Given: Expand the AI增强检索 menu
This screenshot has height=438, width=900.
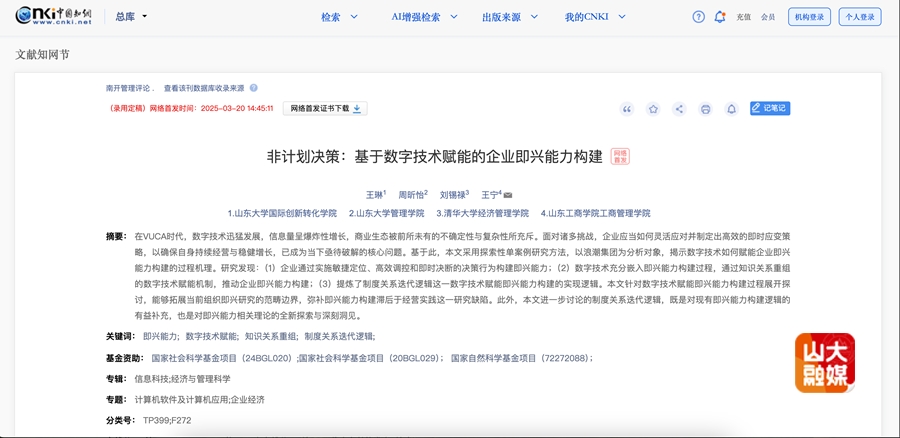Looking at the screenshot, I should [x=421, y=17].
